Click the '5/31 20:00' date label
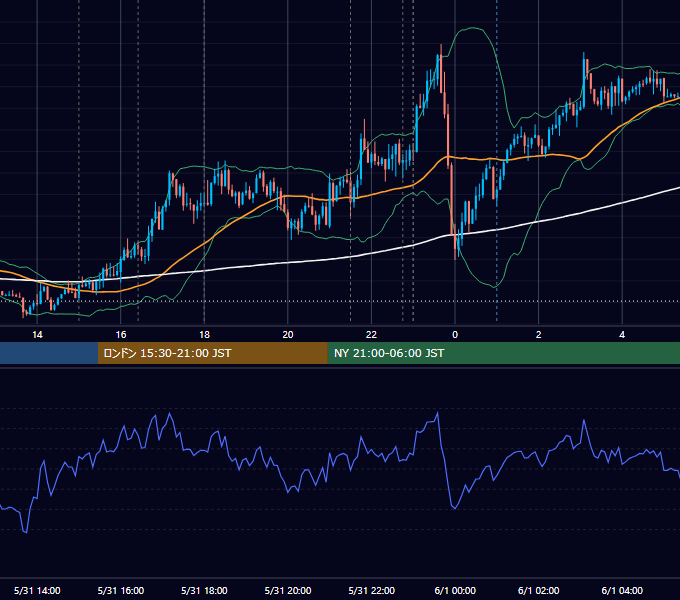 coord(288,590)
